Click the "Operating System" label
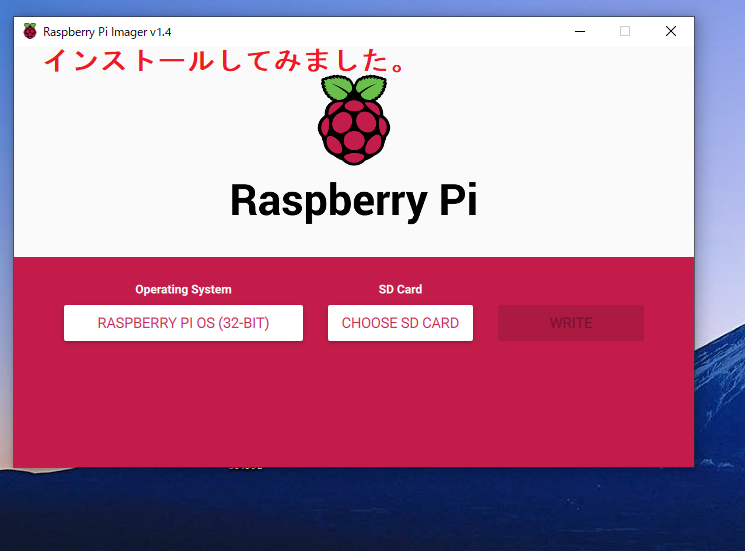 [x=183, y=289]
